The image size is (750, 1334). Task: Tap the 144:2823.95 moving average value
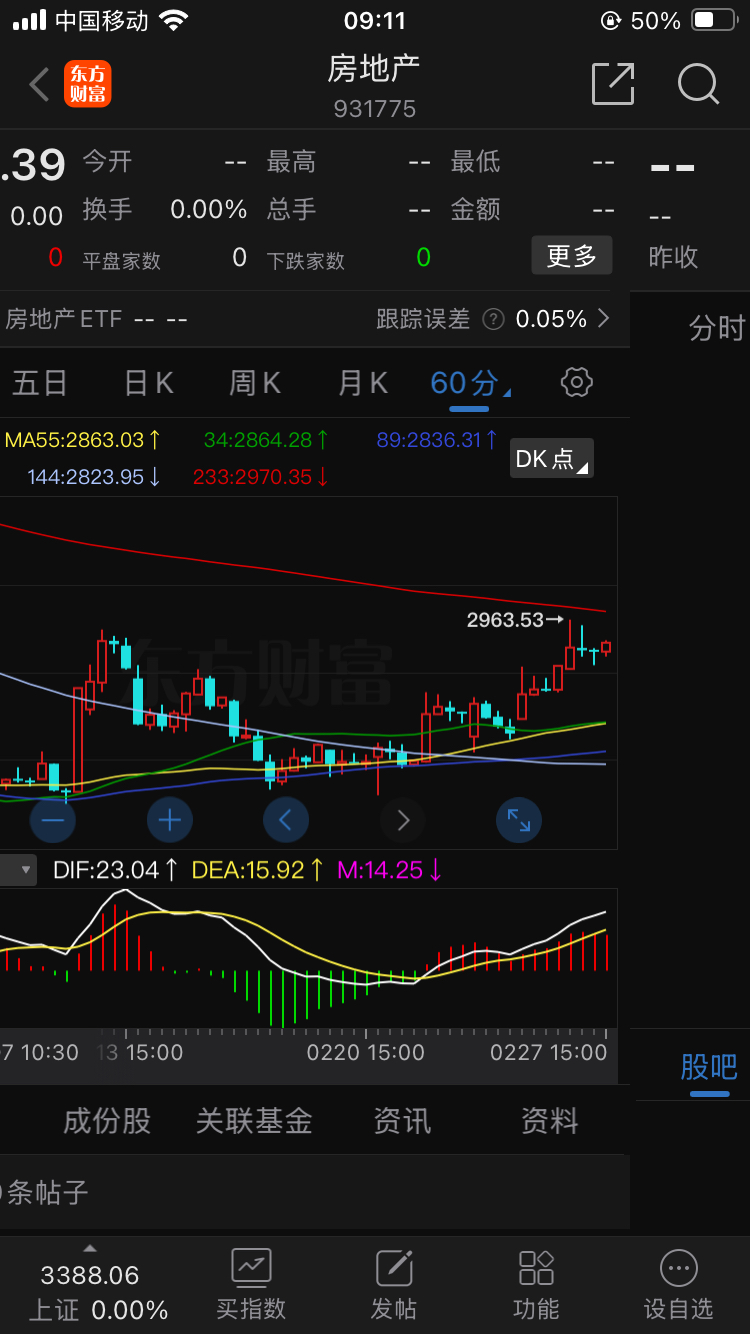[94, 477]
